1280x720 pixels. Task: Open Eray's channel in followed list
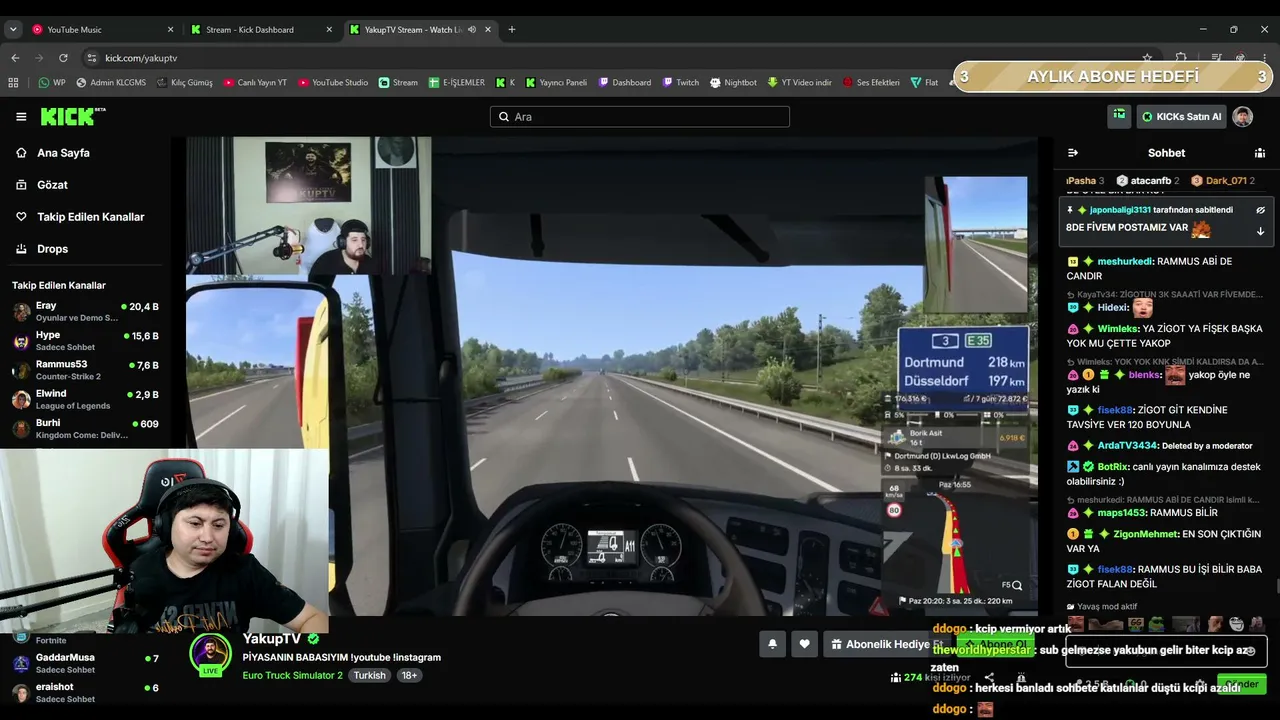tap(85, 311)
